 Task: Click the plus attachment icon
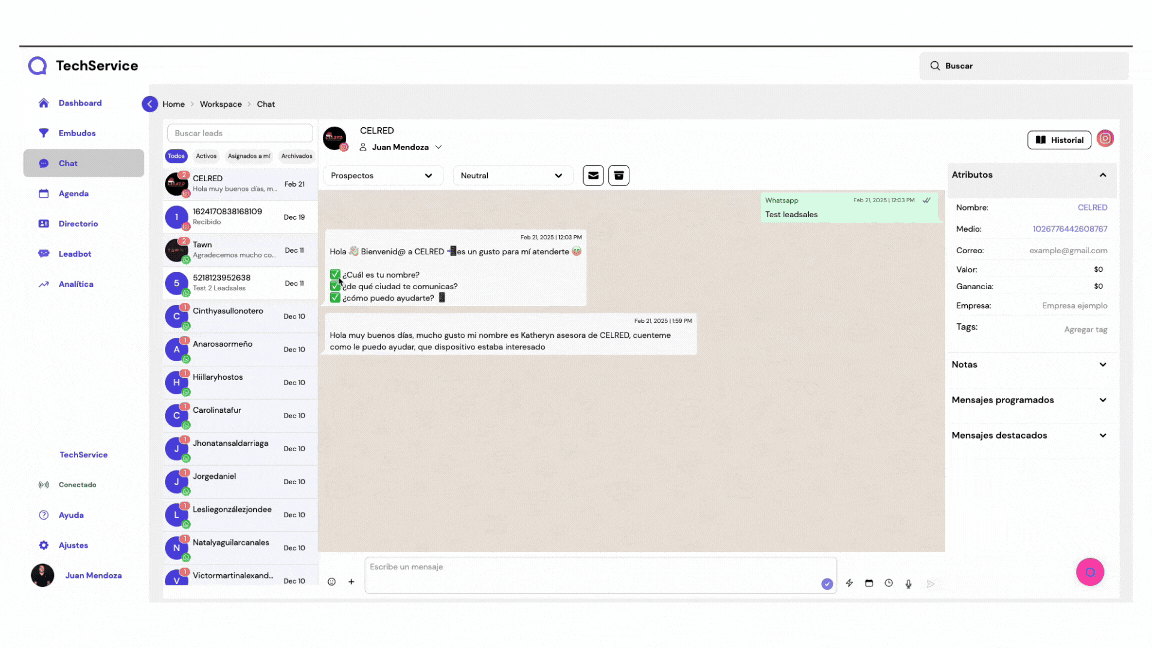point(351,582)
